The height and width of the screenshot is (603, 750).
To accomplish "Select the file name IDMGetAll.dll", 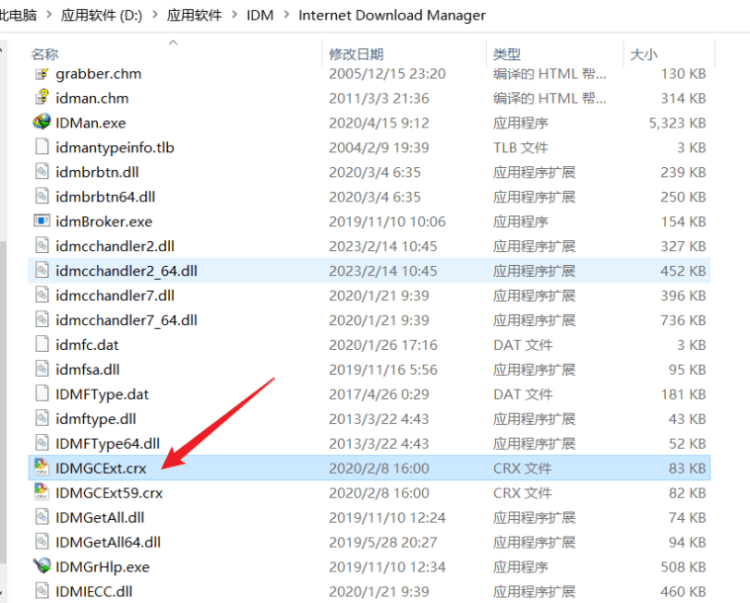I will tap(100, 518).
